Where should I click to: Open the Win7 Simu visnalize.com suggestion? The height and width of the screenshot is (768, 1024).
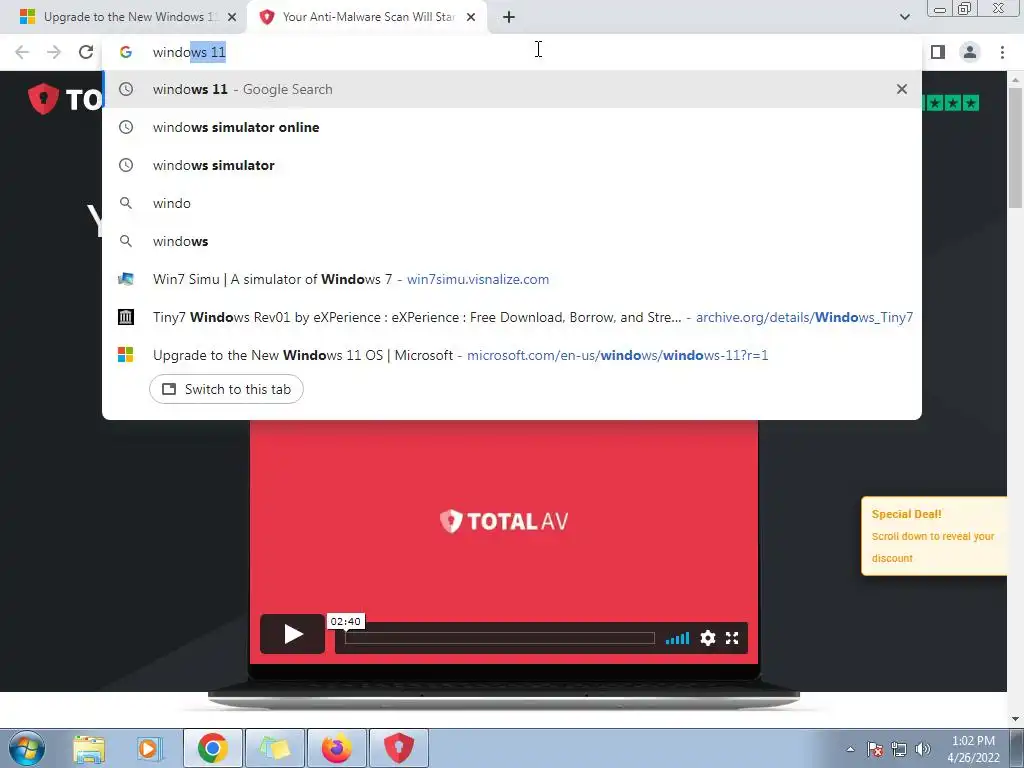tap(512, 279)
